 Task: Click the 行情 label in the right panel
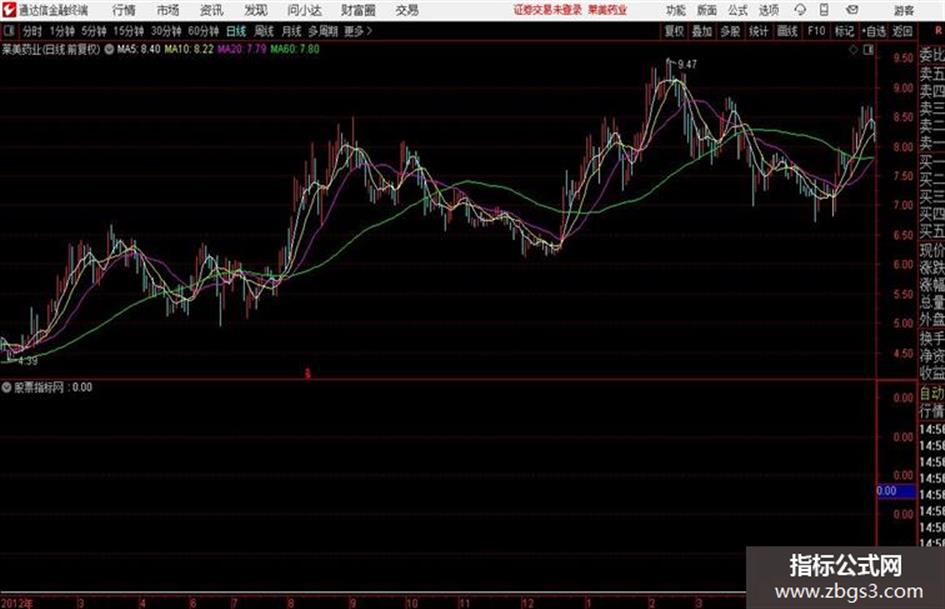click(x=932, y=411)
